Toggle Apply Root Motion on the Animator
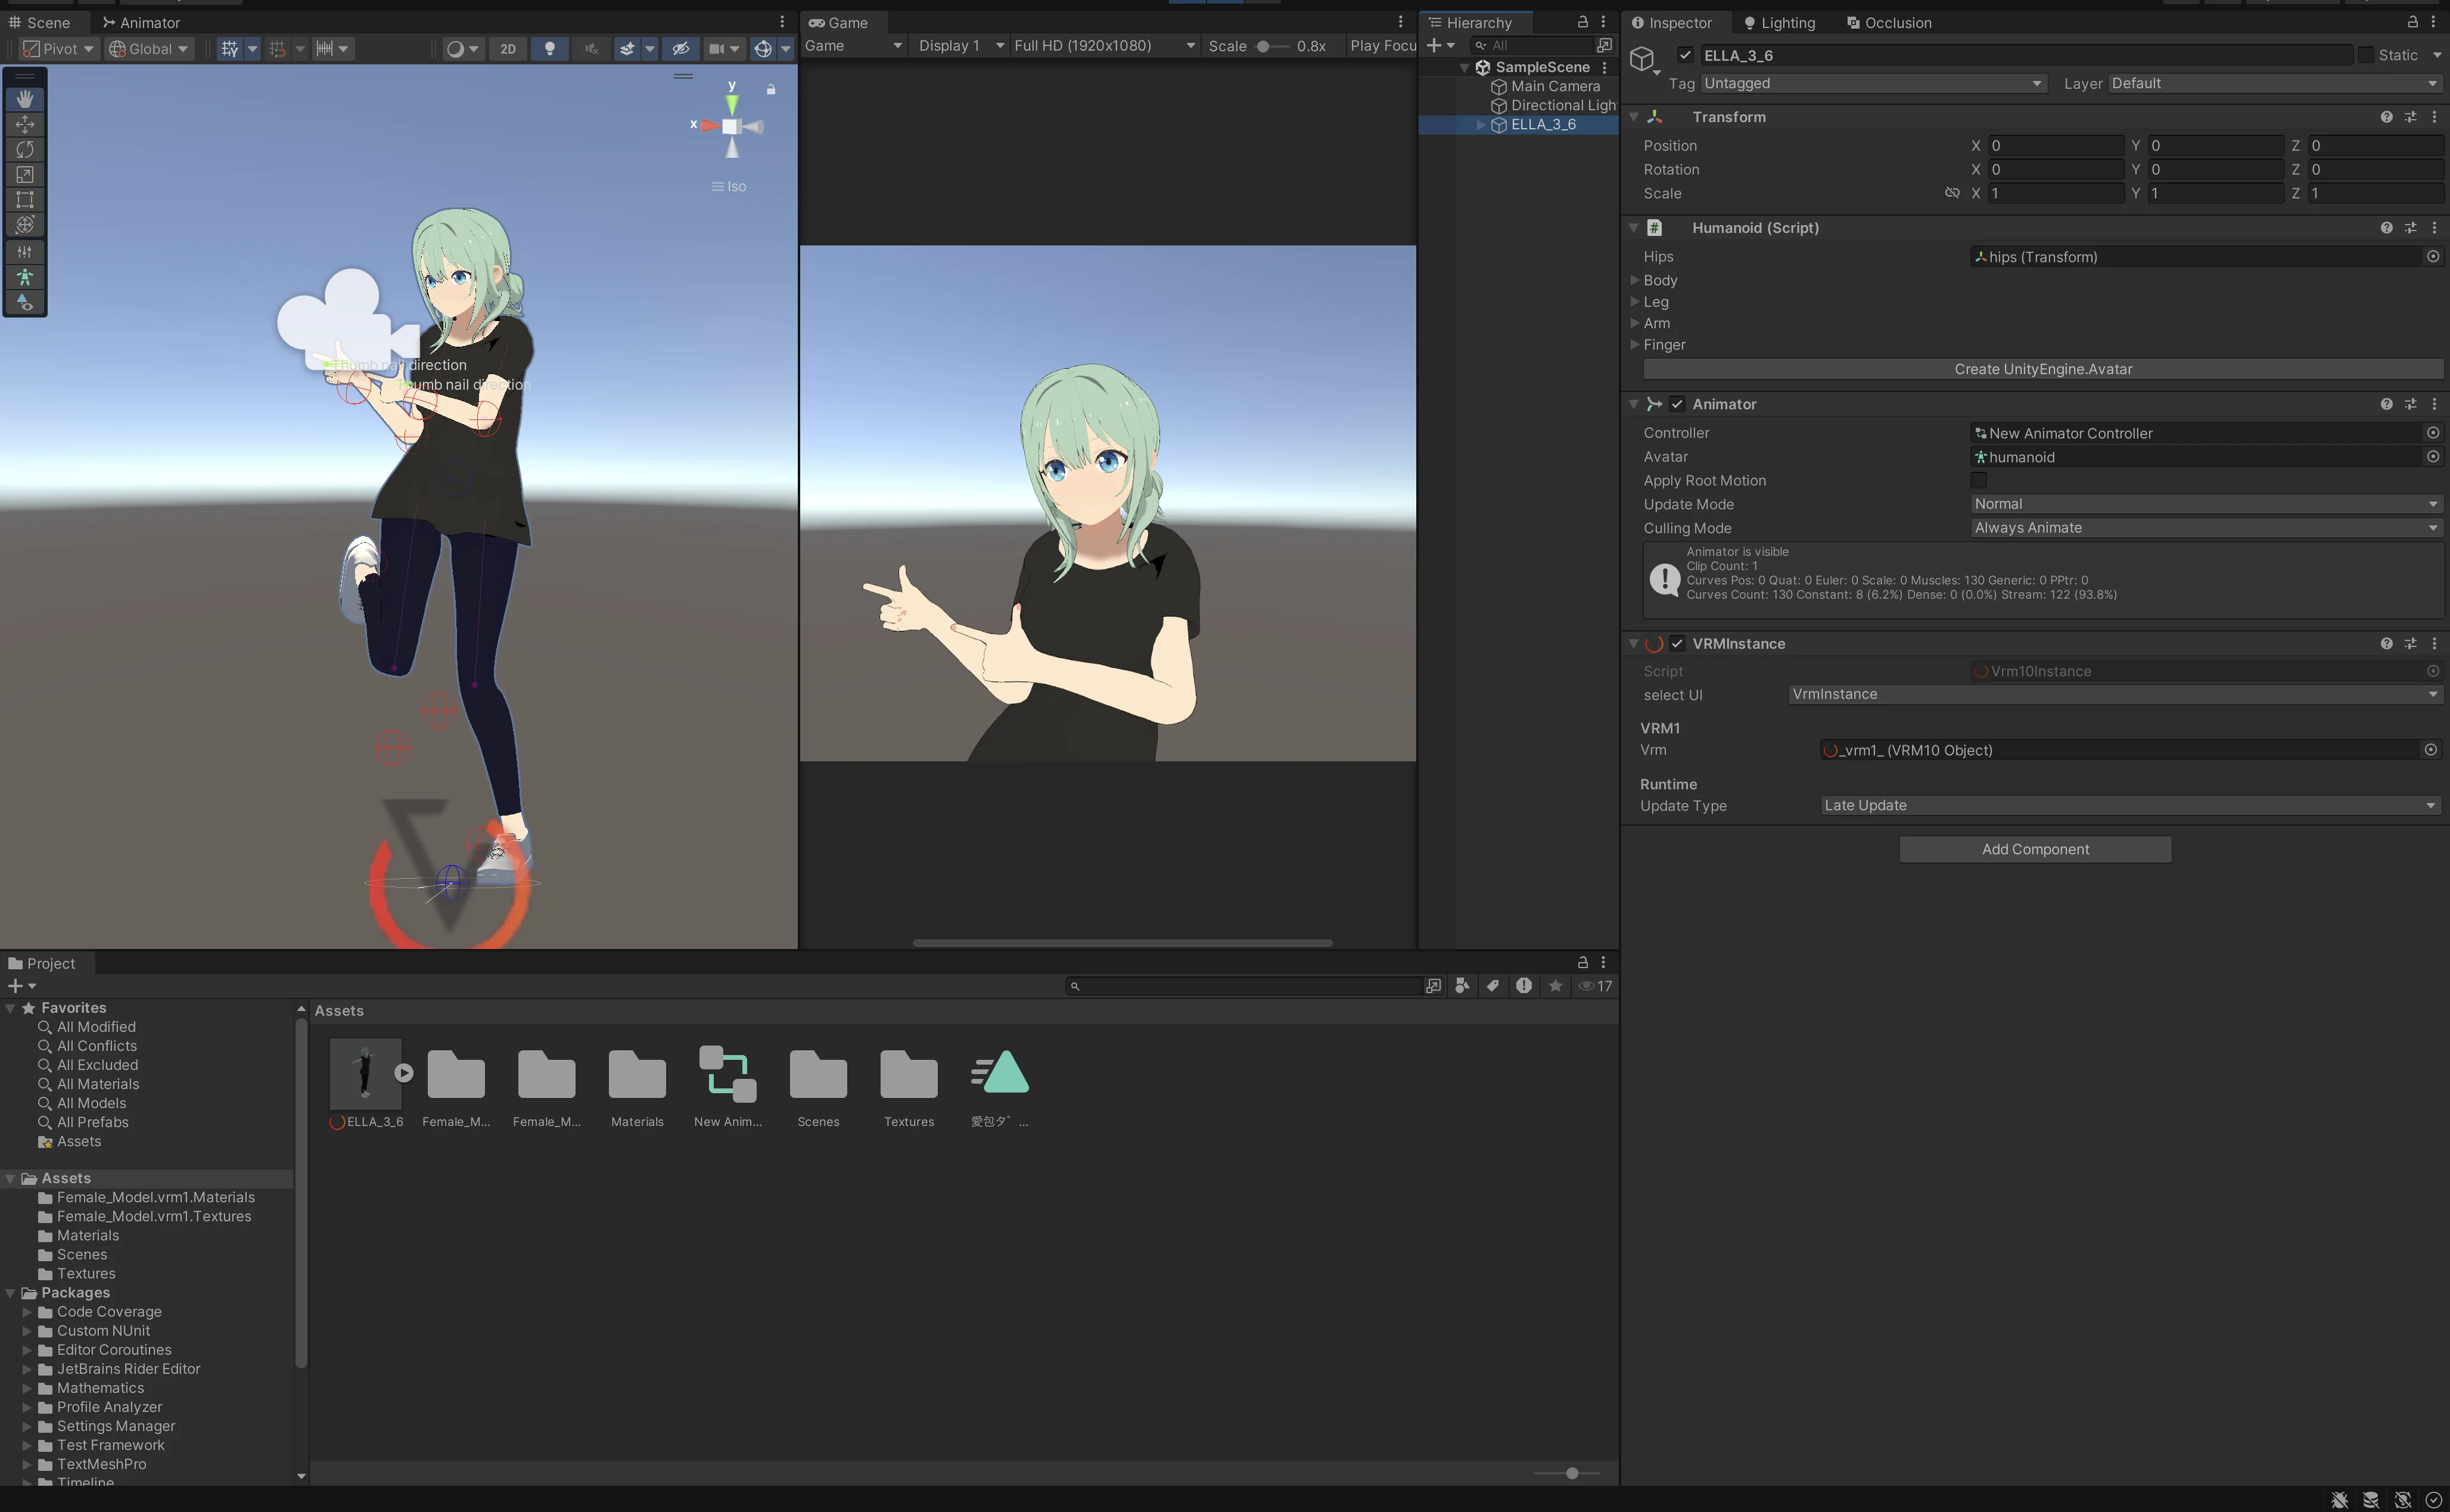This screenshot has width=2450, height=1512. click(1979, 480)
